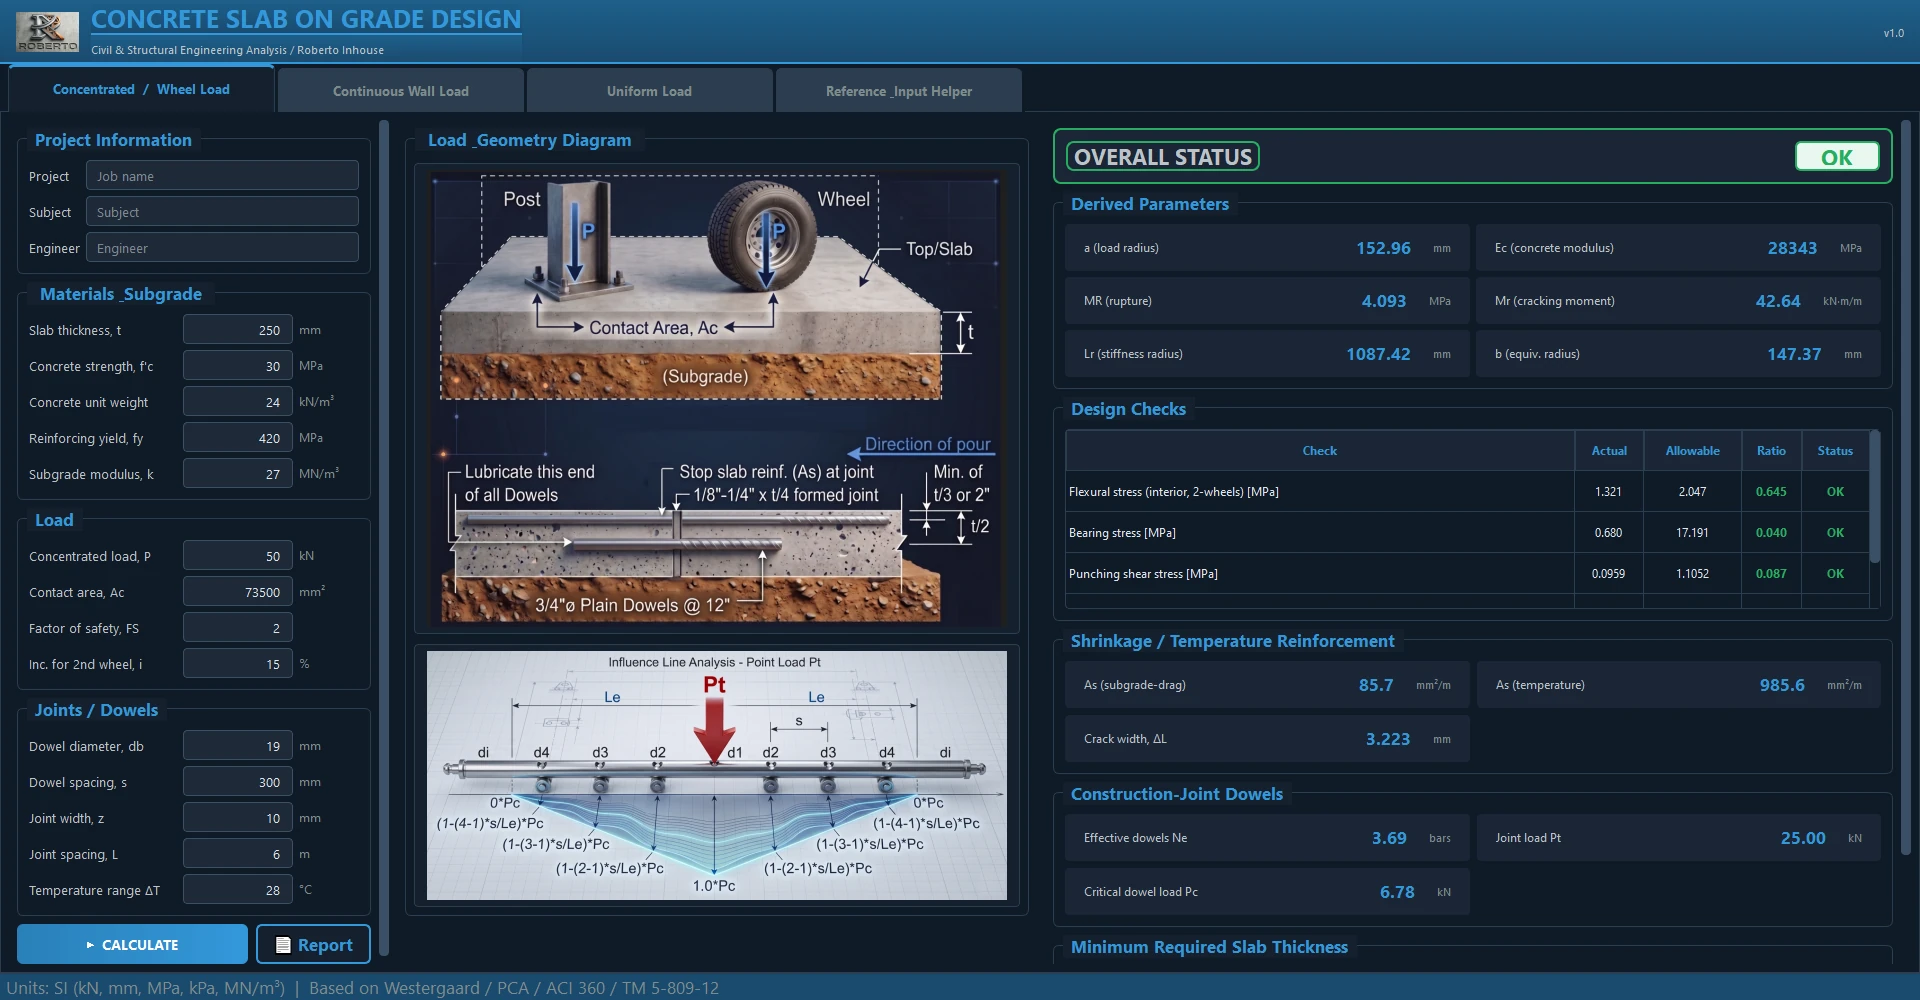Select the Dowel spacing s field
The width and height of the screenshot is (1920, 1000).
[x=237, y=782]
